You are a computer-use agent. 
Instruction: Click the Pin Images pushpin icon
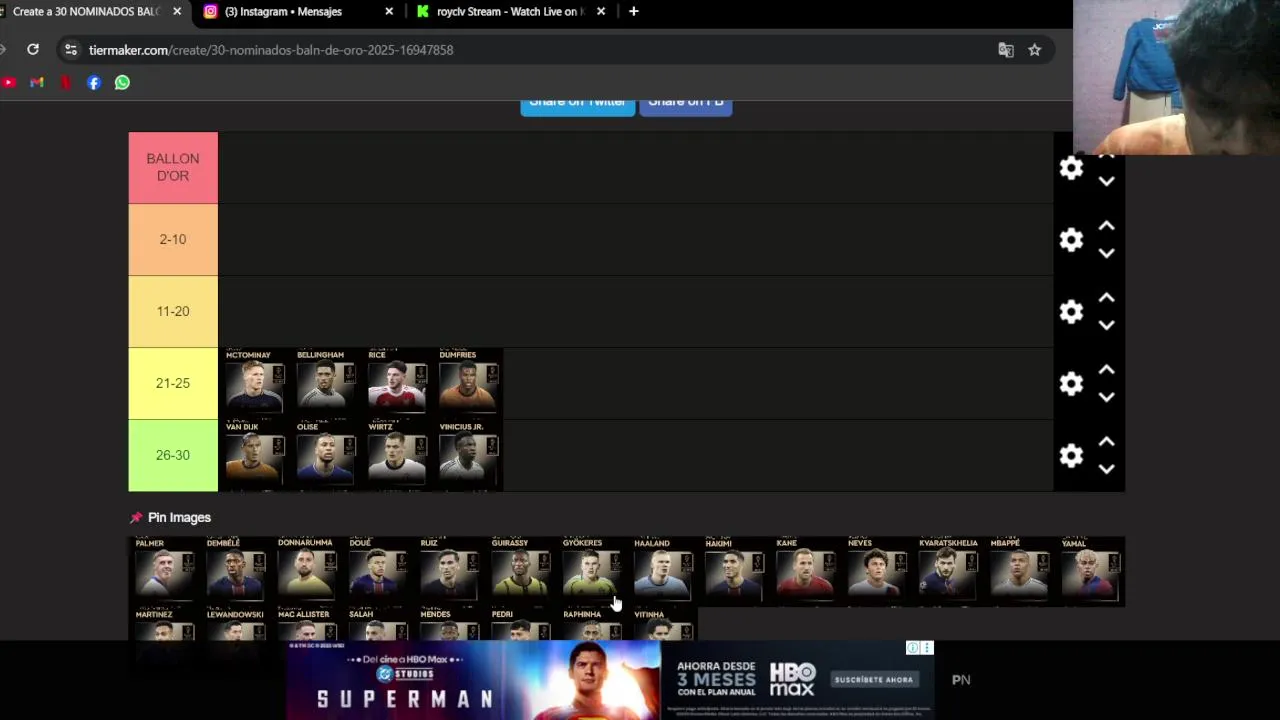[136, 517]
